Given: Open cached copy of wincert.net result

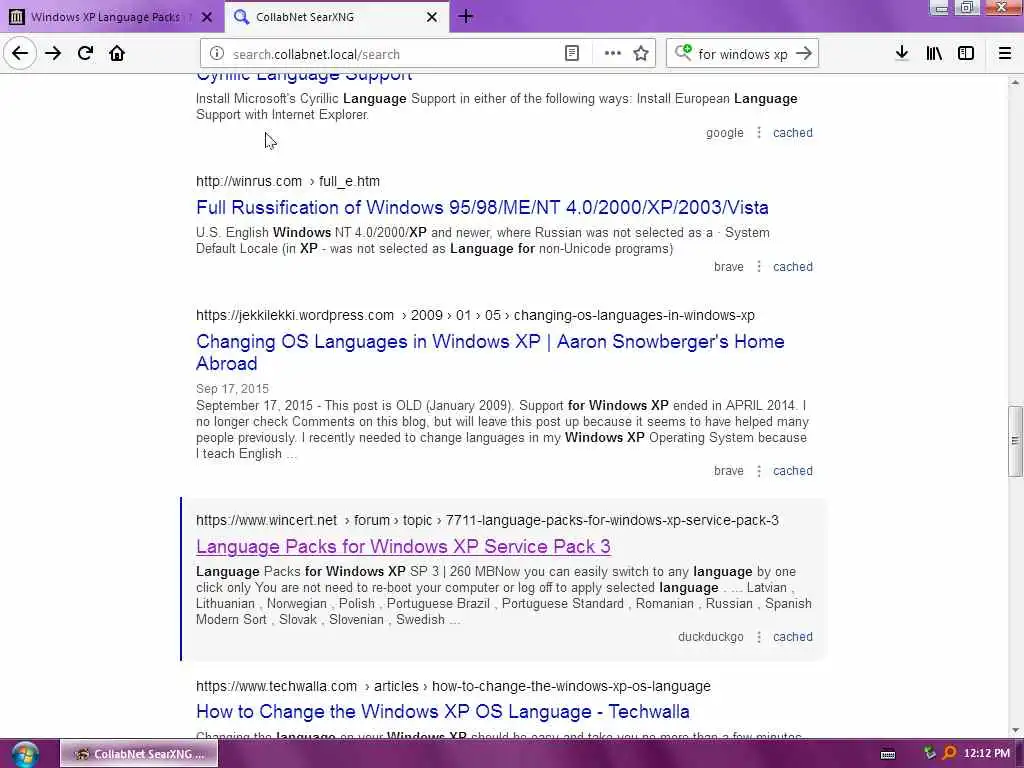Looking at the screenshot, I should pyautogui.click(x=793, y=637).
